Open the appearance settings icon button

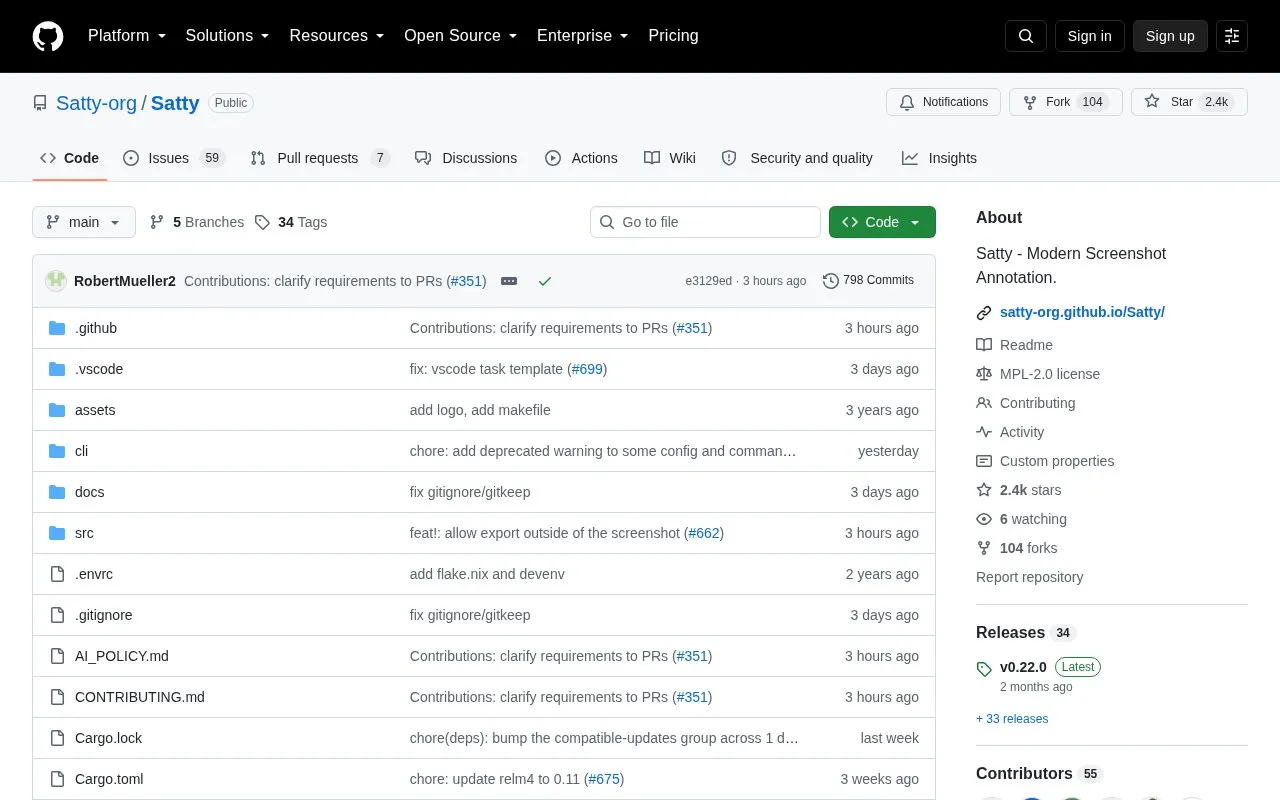click(x=1232, y=36)
